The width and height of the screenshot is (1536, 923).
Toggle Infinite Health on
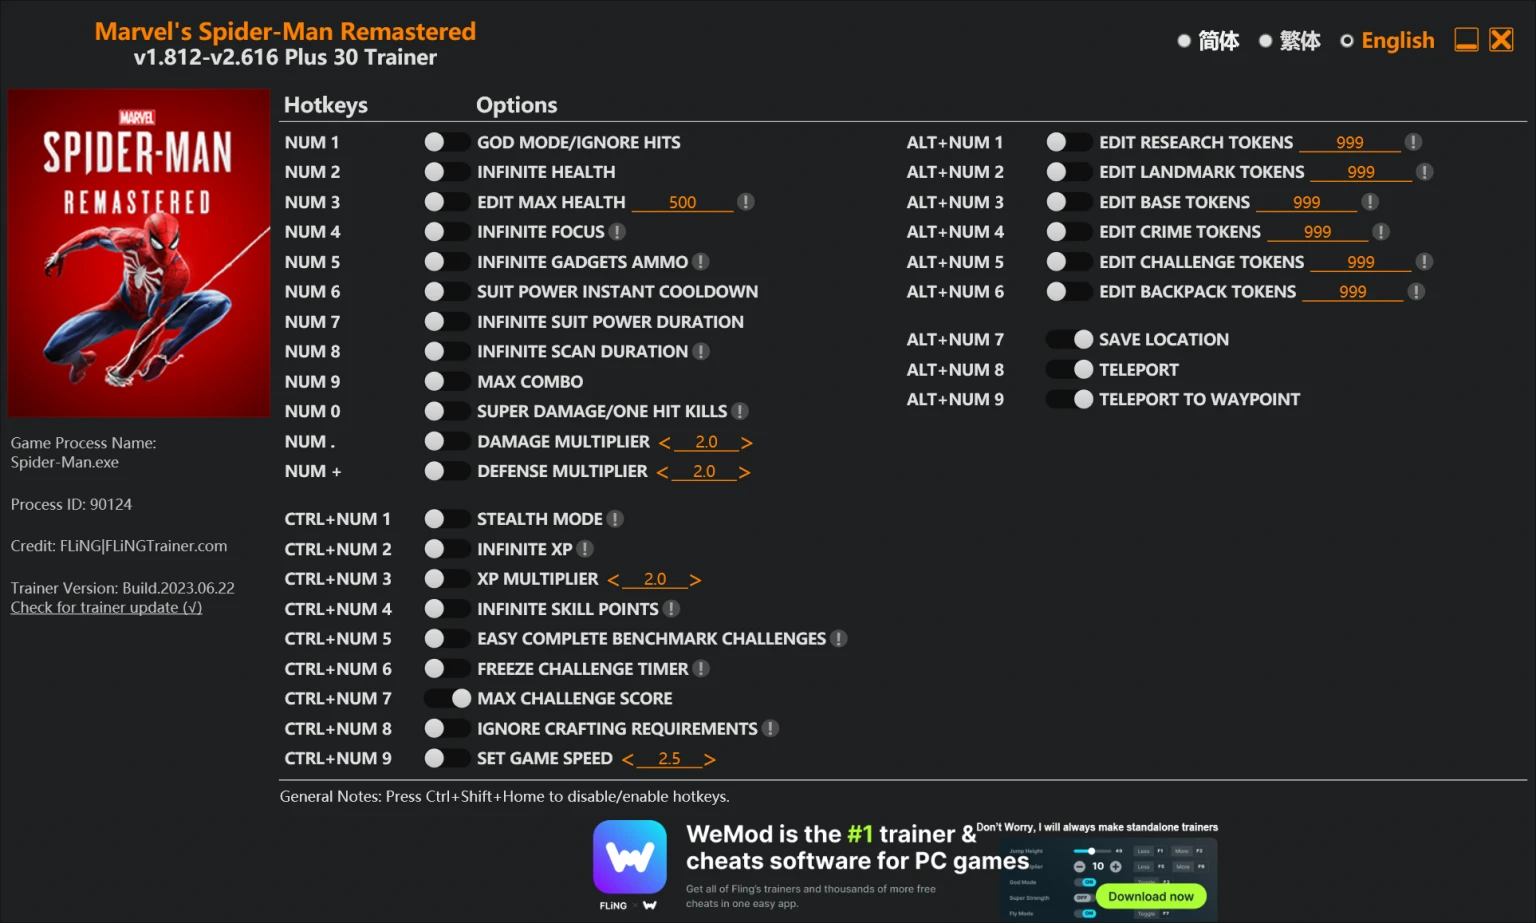446,172
